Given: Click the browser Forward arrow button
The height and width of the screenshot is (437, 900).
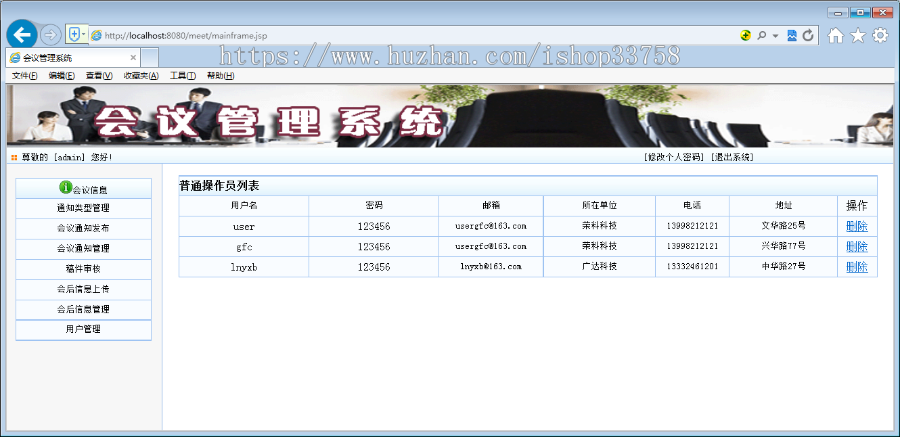Looking at the screenshot, I should (51, 35).
